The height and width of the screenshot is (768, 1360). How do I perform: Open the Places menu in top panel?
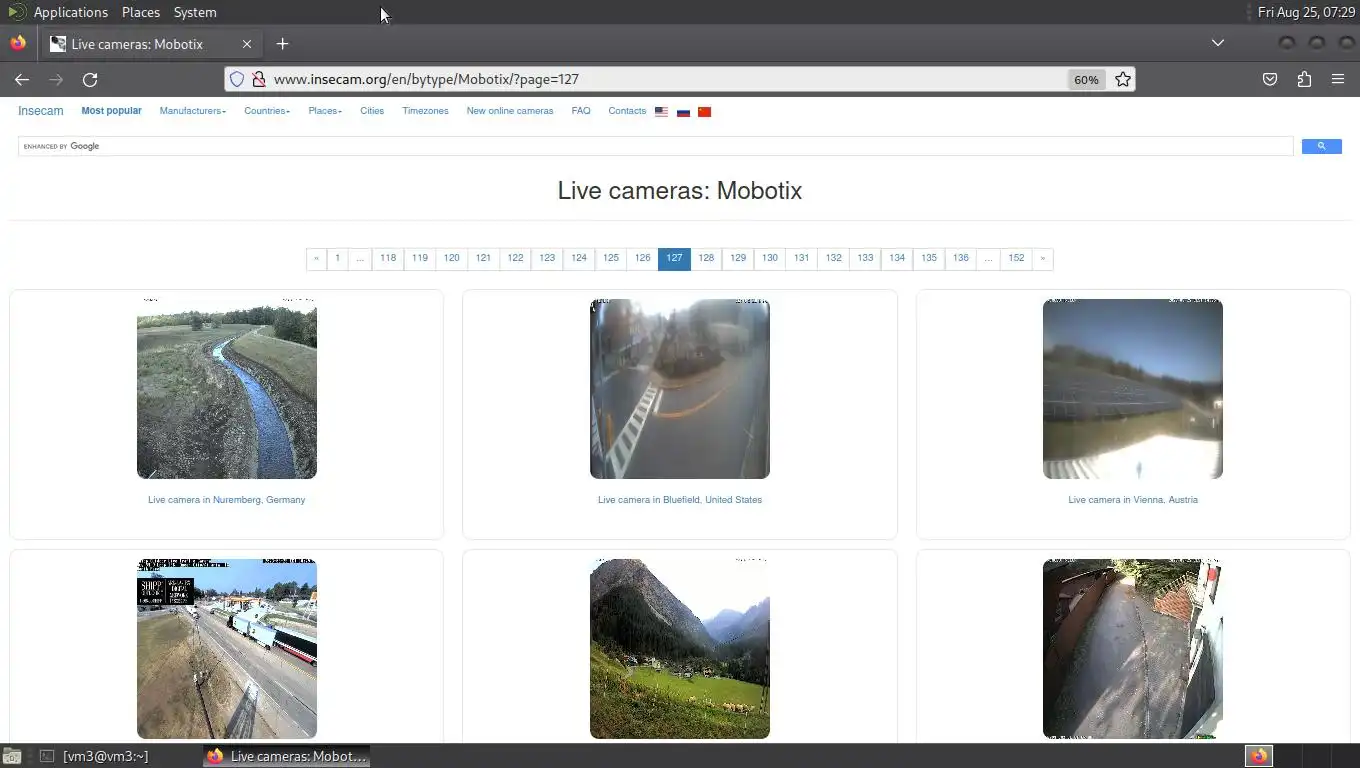click(141, 12)
